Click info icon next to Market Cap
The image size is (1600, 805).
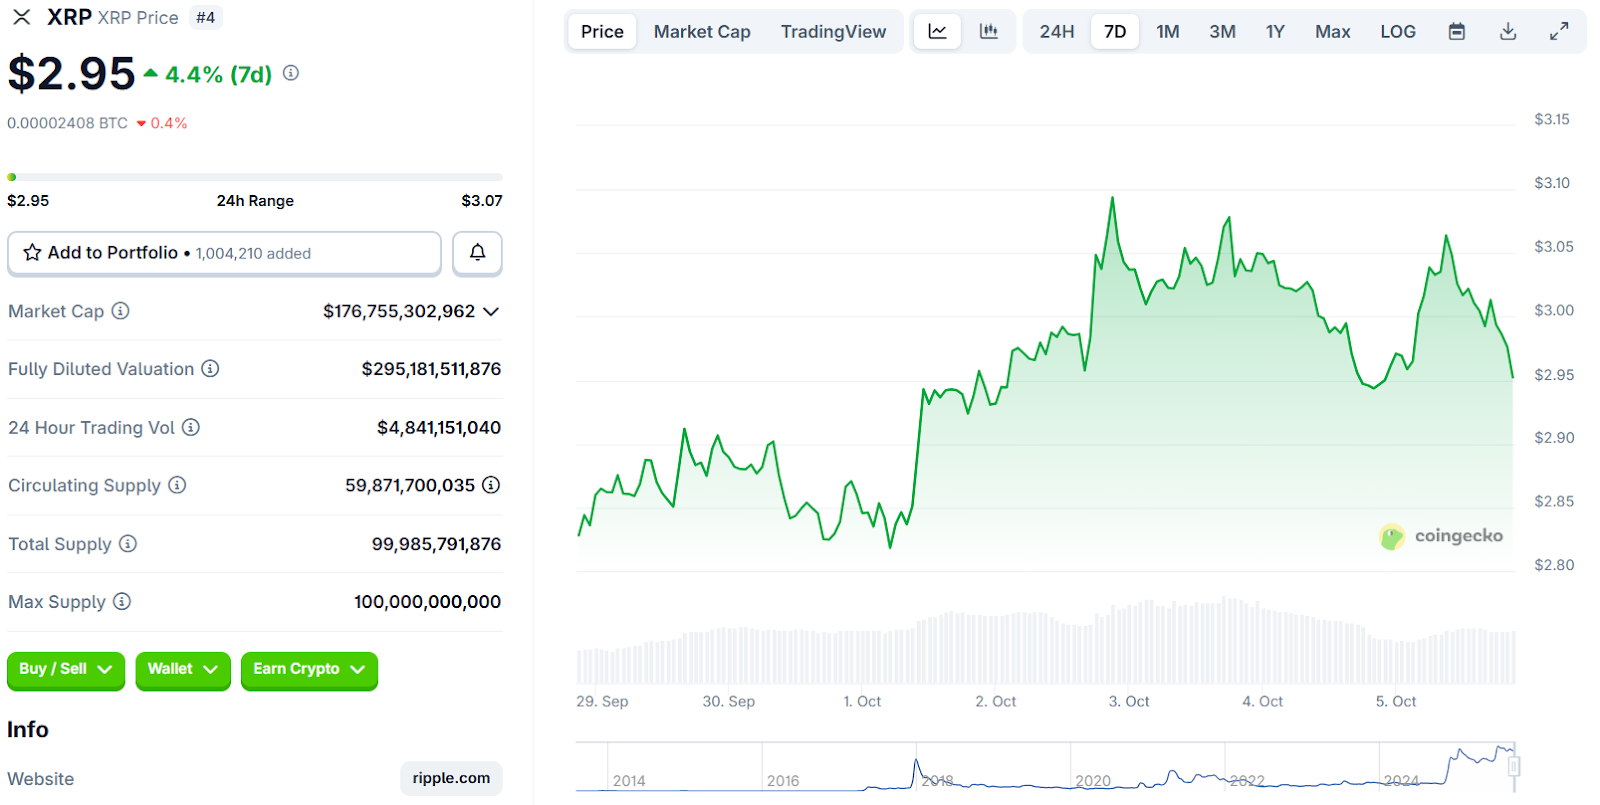click(x=120, y=311)
